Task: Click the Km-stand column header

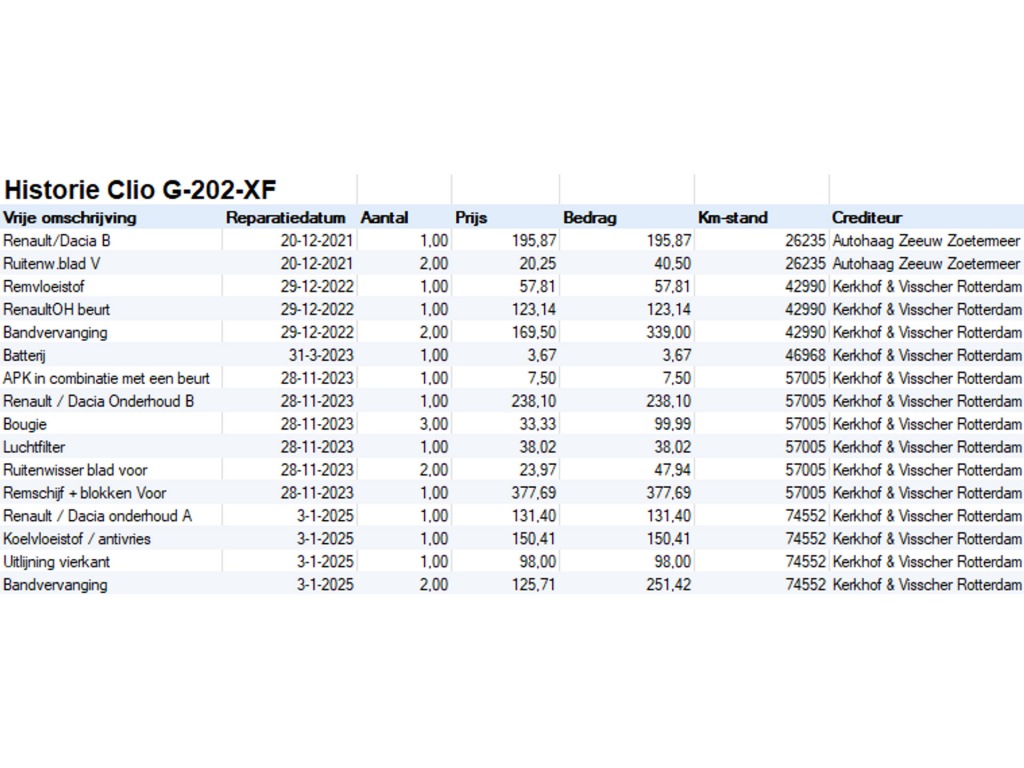Action: [x=734, y=218]
